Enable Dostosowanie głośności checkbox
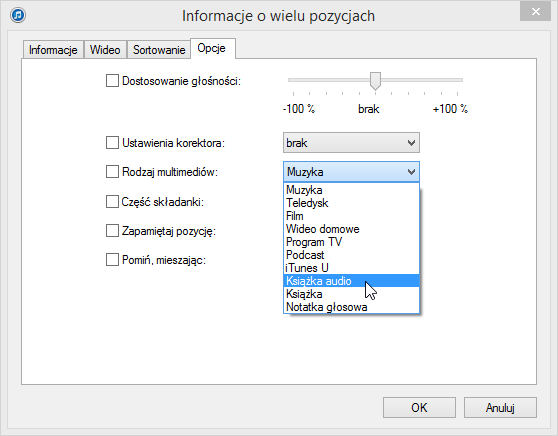This screenshot has width=558, height=436. click(112, 80)
